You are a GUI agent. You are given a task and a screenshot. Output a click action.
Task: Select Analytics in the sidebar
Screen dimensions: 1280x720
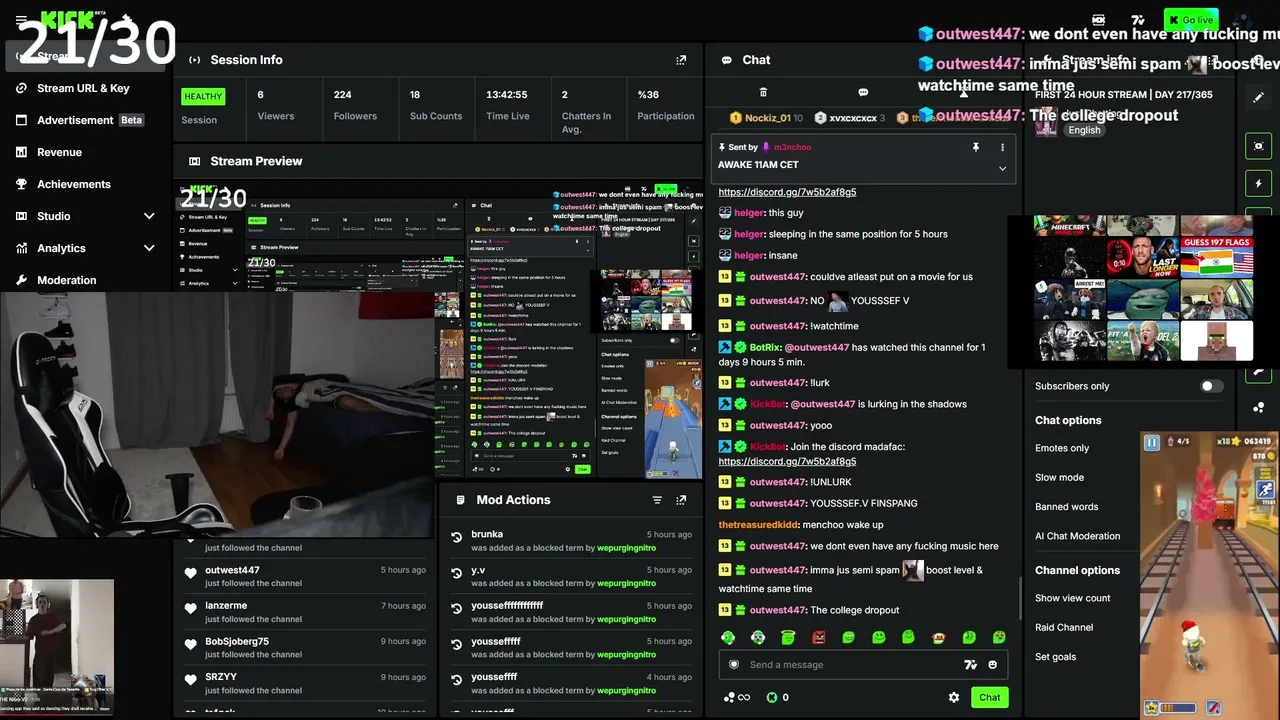click(x=62, y=248)
